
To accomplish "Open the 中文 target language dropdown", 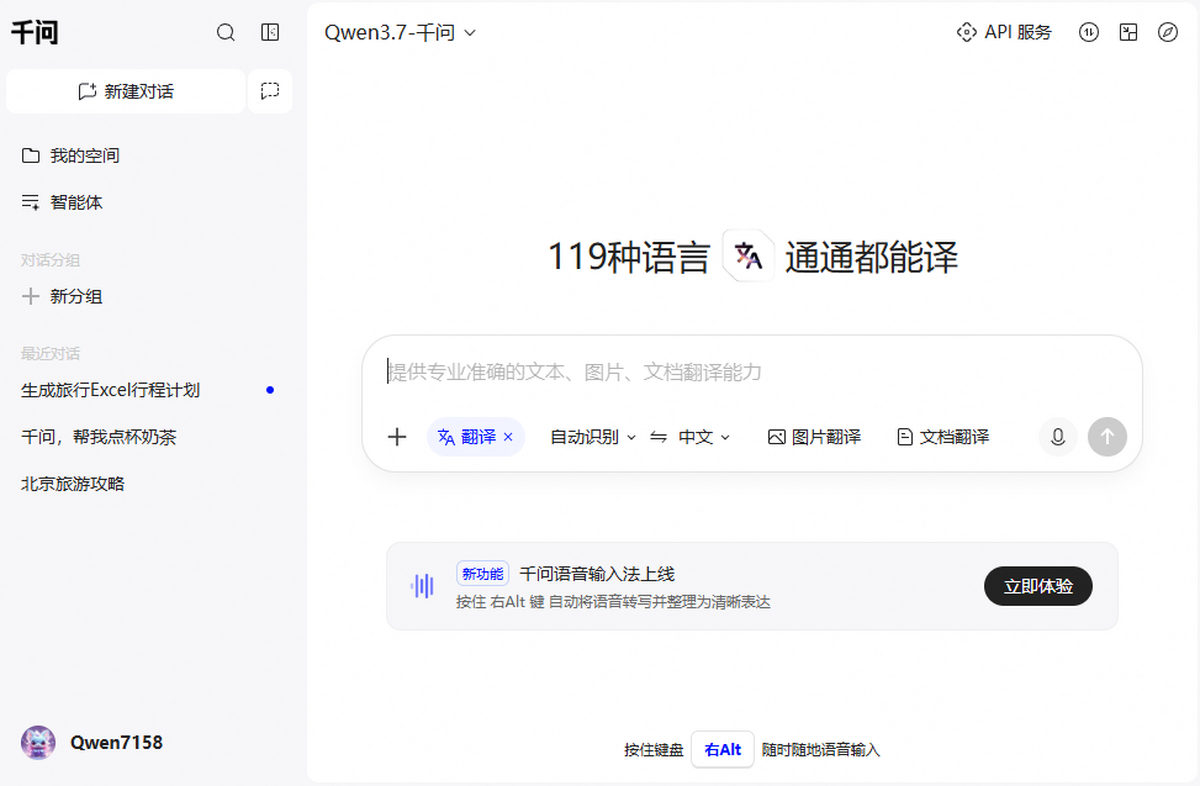I will (705, 437).
